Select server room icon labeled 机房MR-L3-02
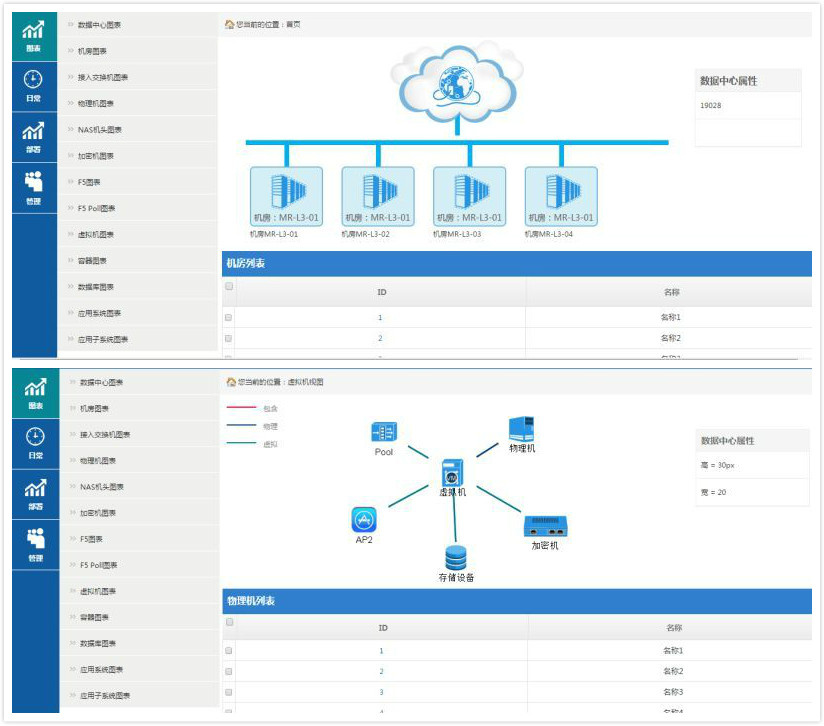The image size is (824, 726). tap(378, 196)
